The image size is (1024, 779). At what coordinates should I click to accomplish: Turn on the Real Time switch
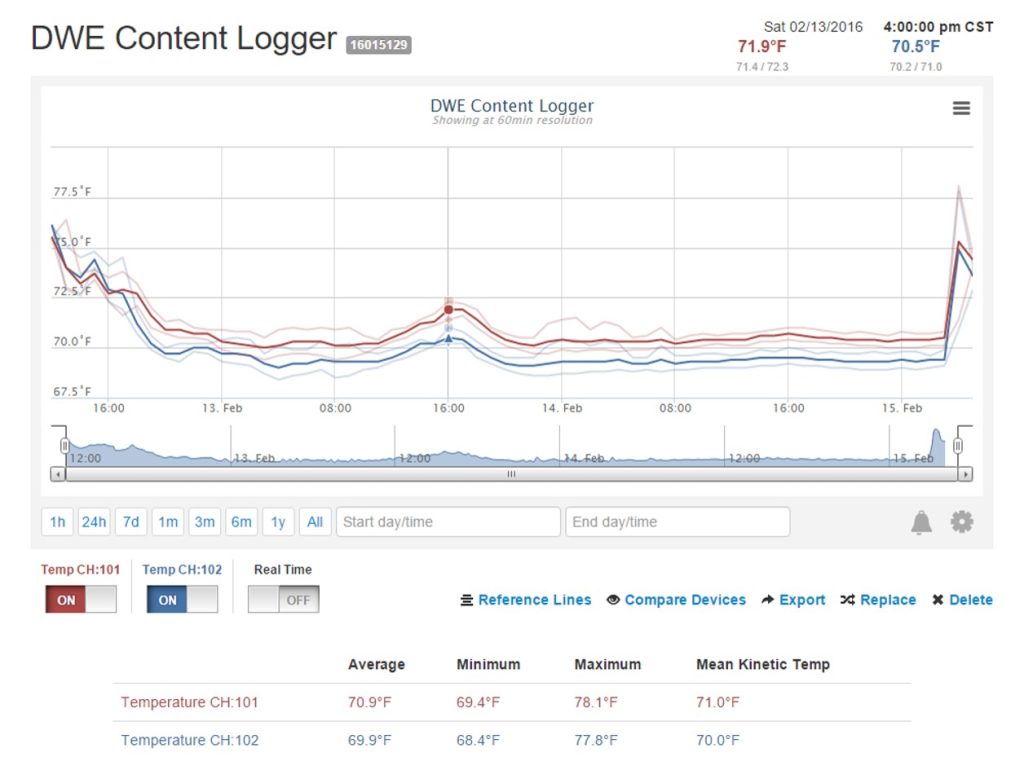tap(283, 600)
